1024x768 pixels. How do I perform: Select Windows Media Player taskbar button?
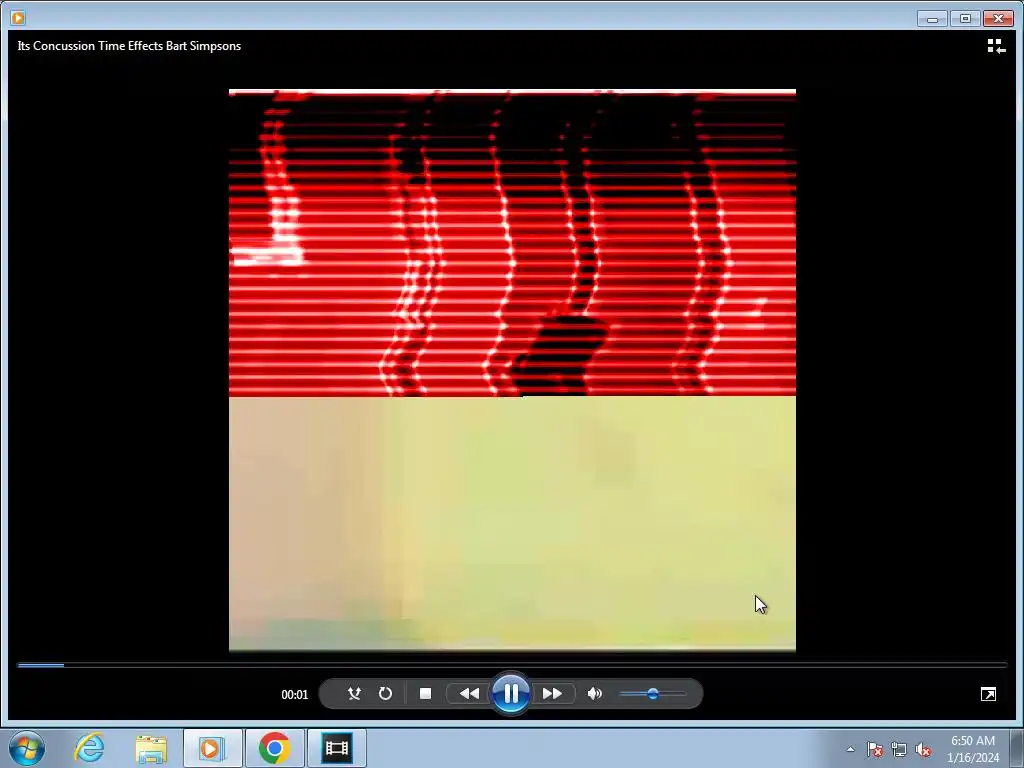tap(212, 748)
